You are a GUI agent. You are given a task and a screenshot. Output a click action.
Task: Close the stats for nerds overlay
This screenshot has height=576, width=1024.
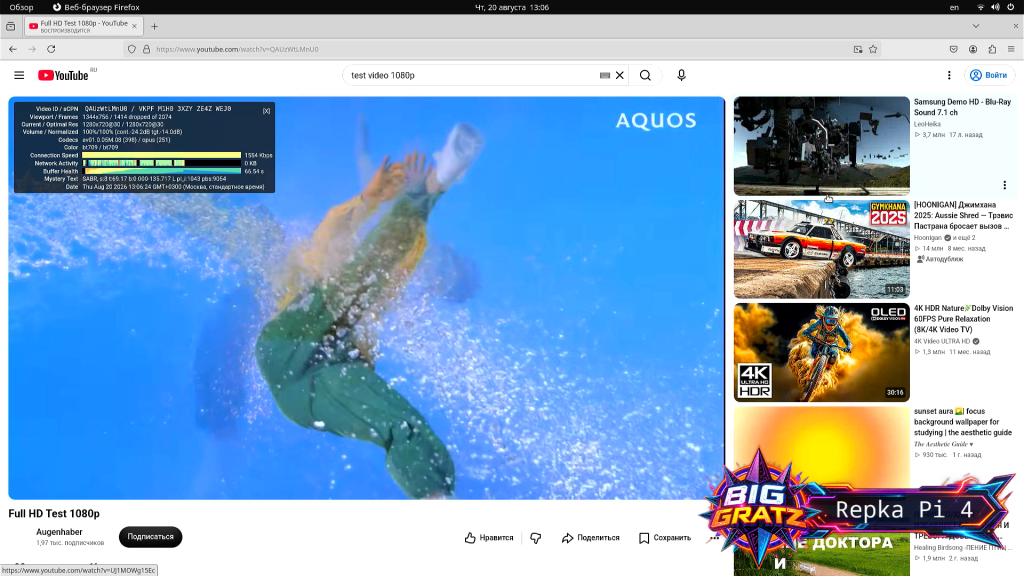pos(266,111)
